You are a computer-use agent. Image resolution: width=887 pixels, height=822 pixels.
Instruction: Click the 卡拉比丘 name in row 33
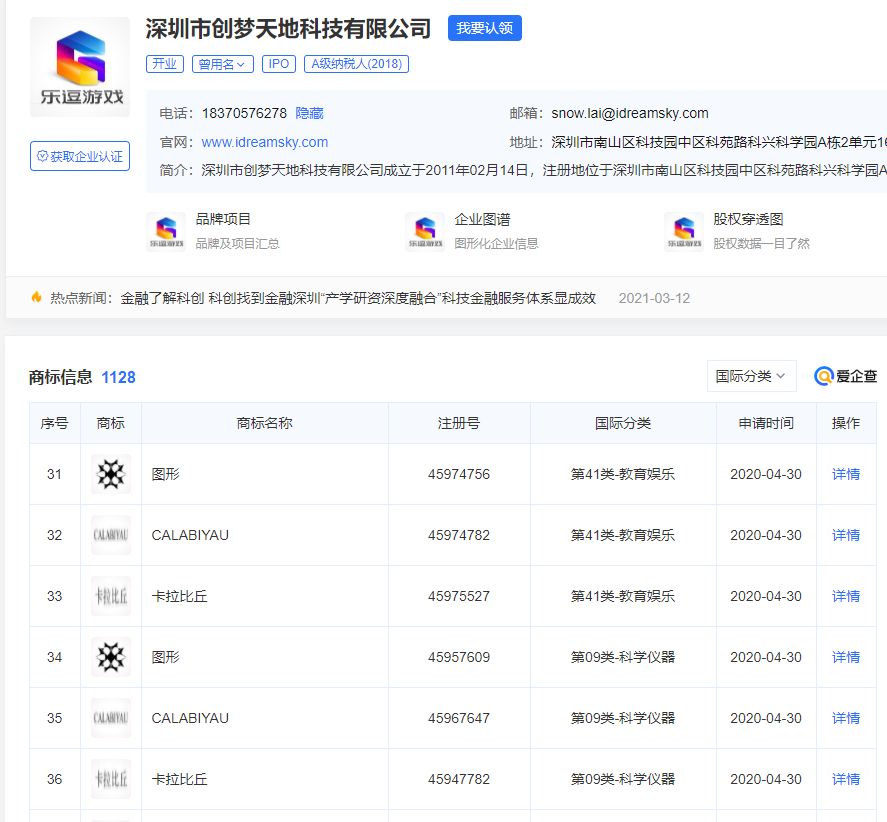coord(179,596)
